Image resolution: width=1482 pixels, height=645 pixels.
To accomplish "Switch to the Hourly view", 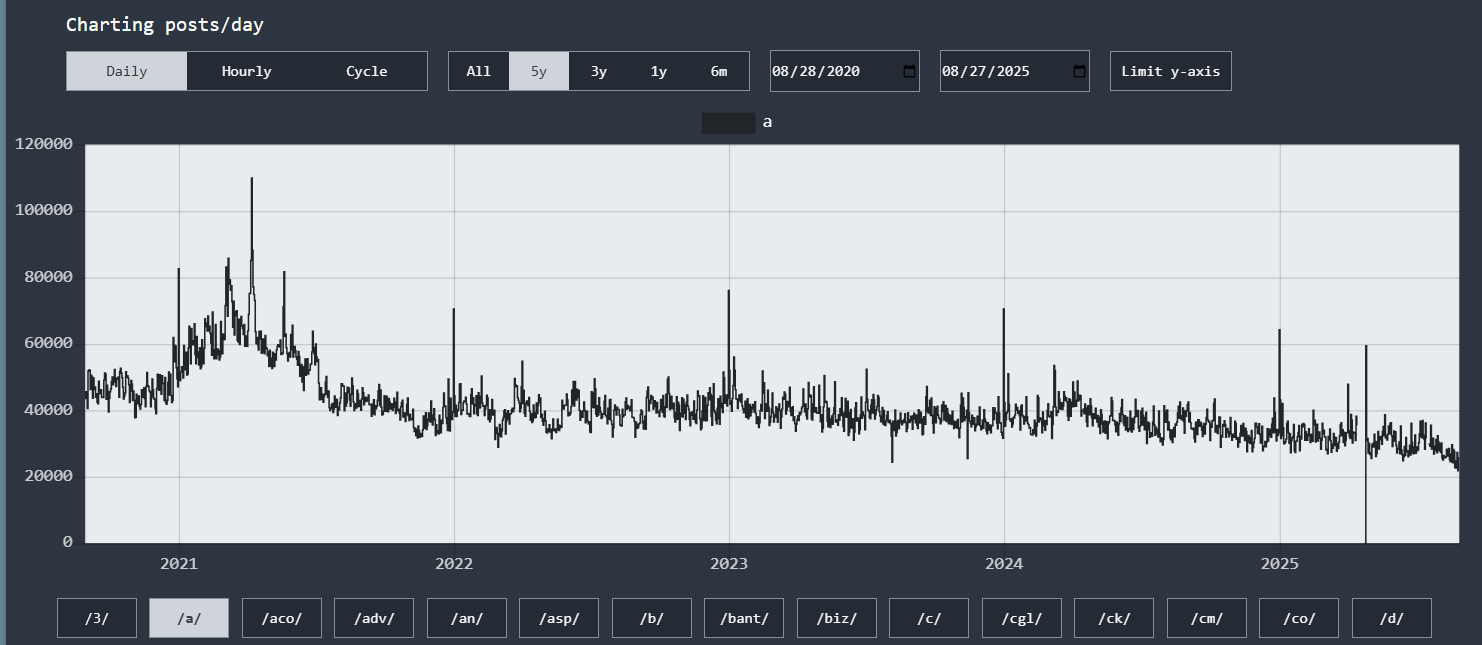I will coord(247,71).
